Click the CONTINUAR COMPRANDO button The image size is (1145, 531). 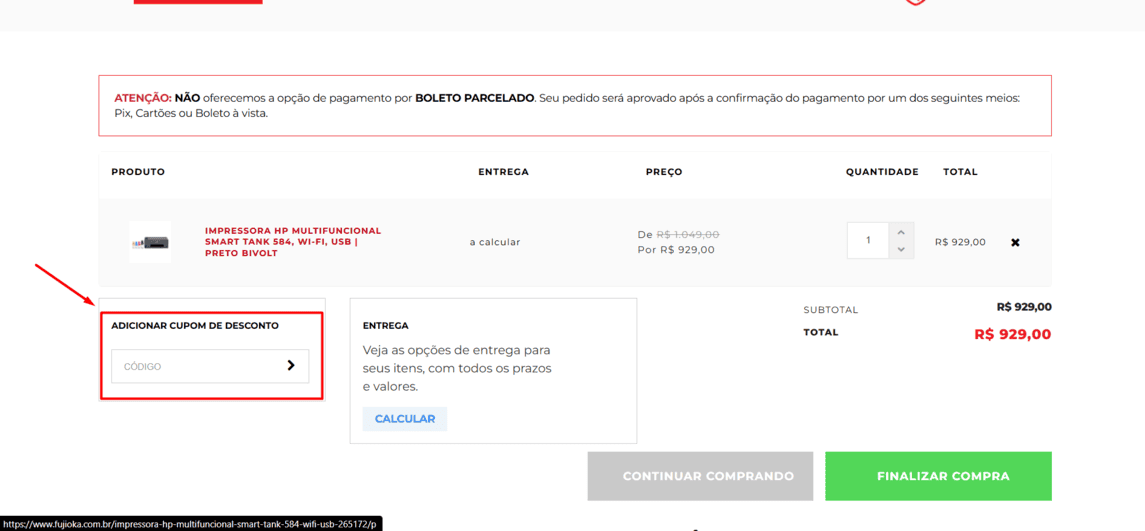(700, 476)
